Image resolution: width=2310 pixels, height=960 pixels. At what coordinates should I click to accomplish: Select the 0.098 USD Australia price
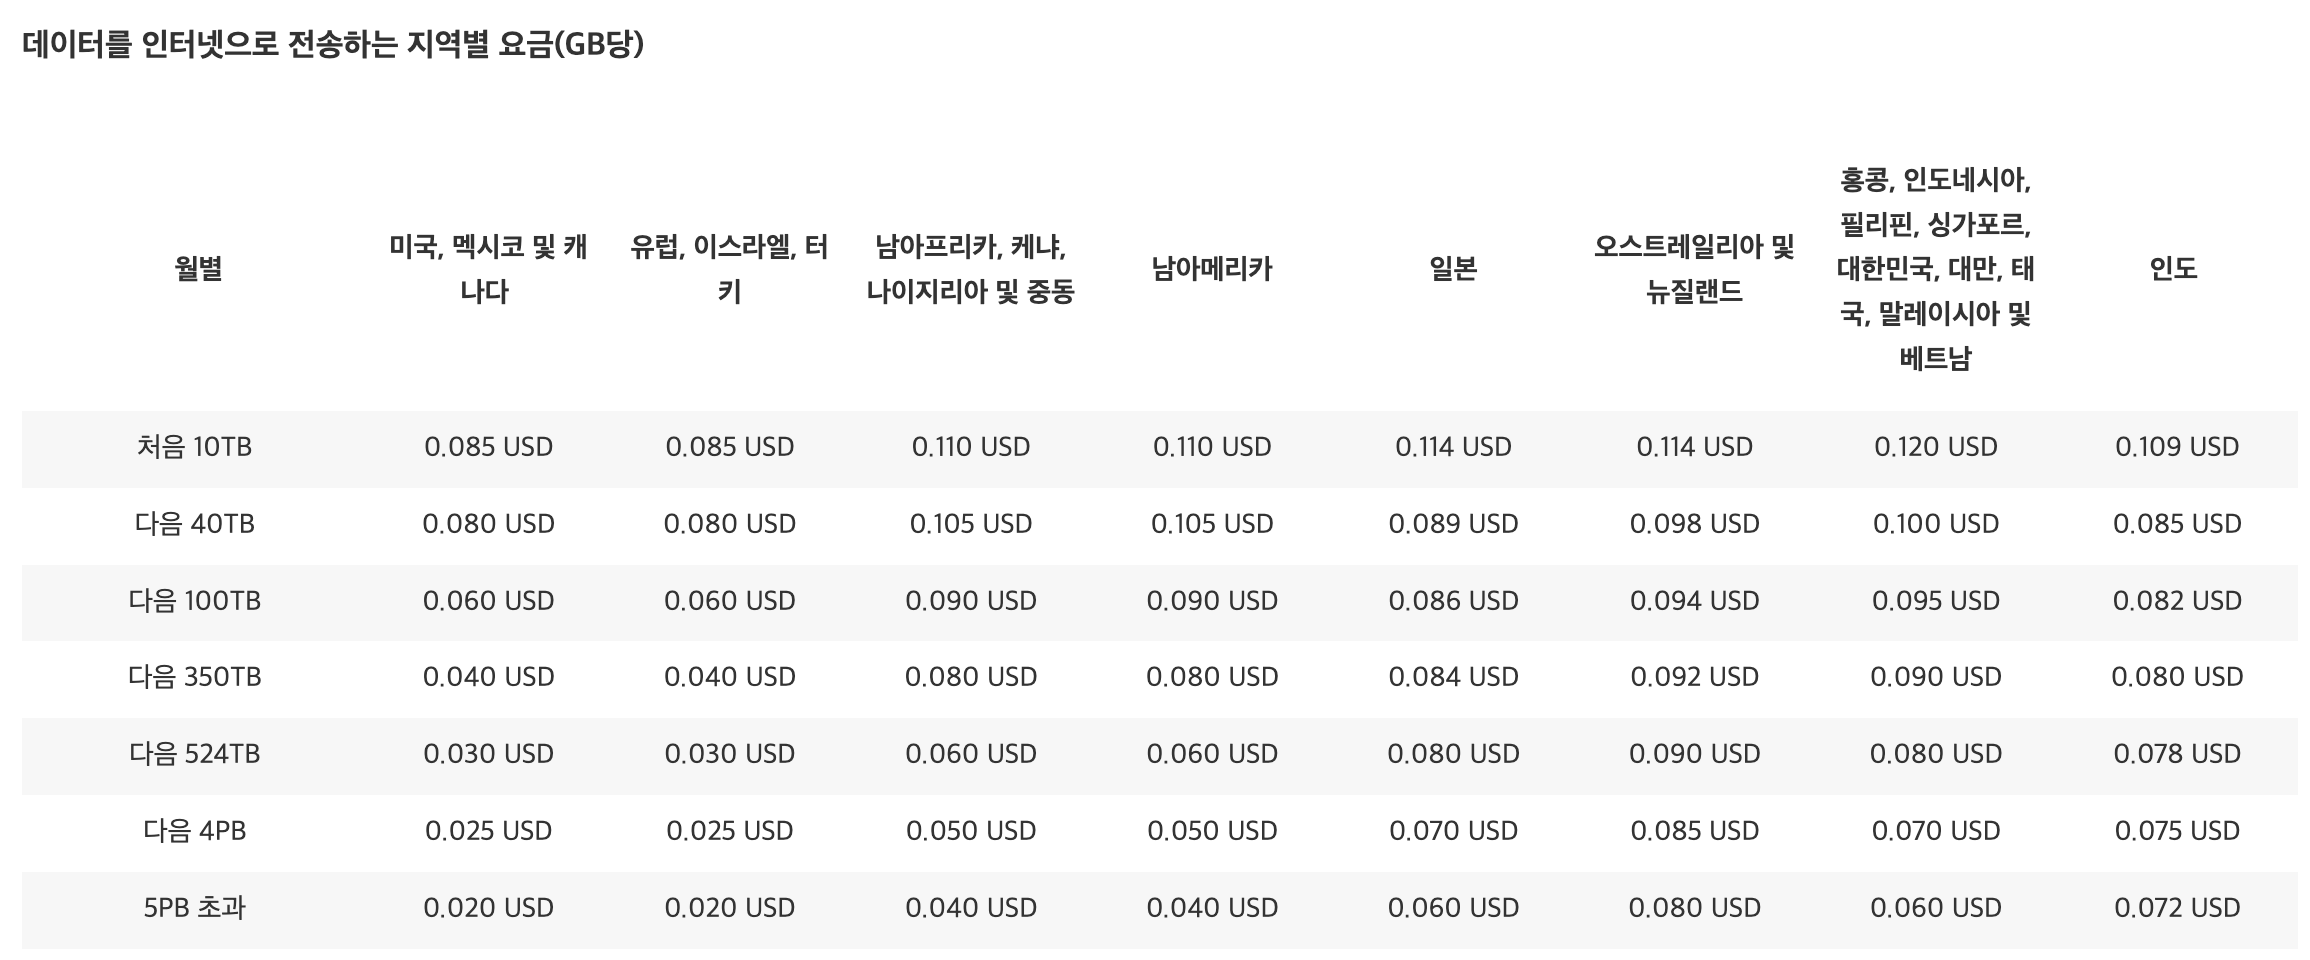[1694, 524]
